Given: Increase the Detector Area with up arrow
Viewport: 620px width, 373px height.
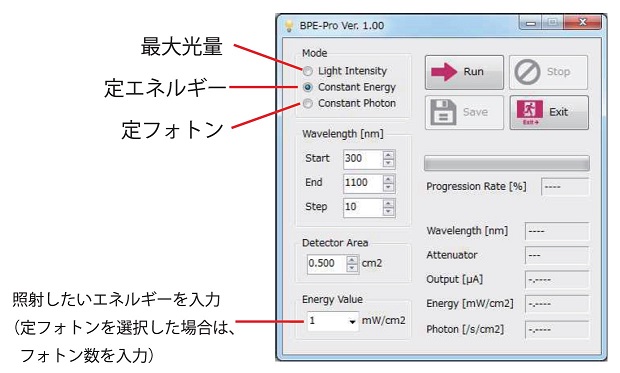Looking at the screenshot, I should coord(352,260).
